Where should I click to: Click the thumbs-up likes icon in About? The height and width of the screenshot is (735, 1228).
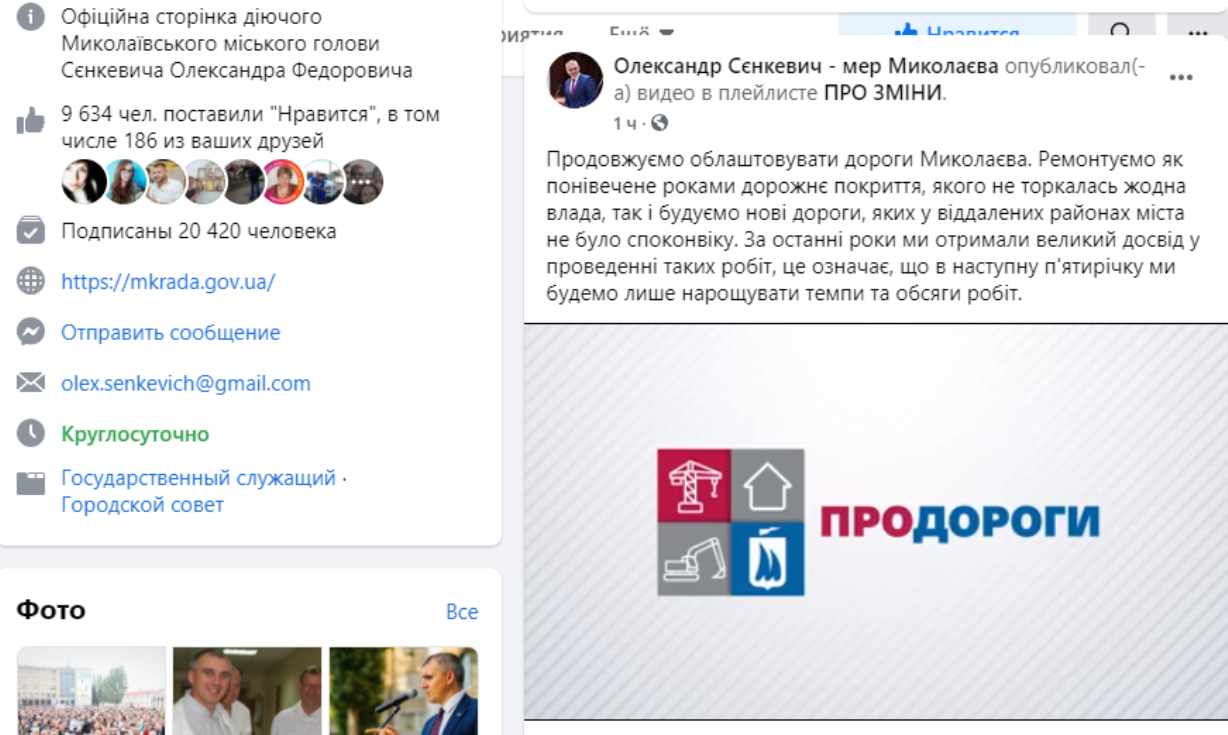pyautogui.click(x=31, y=122)
